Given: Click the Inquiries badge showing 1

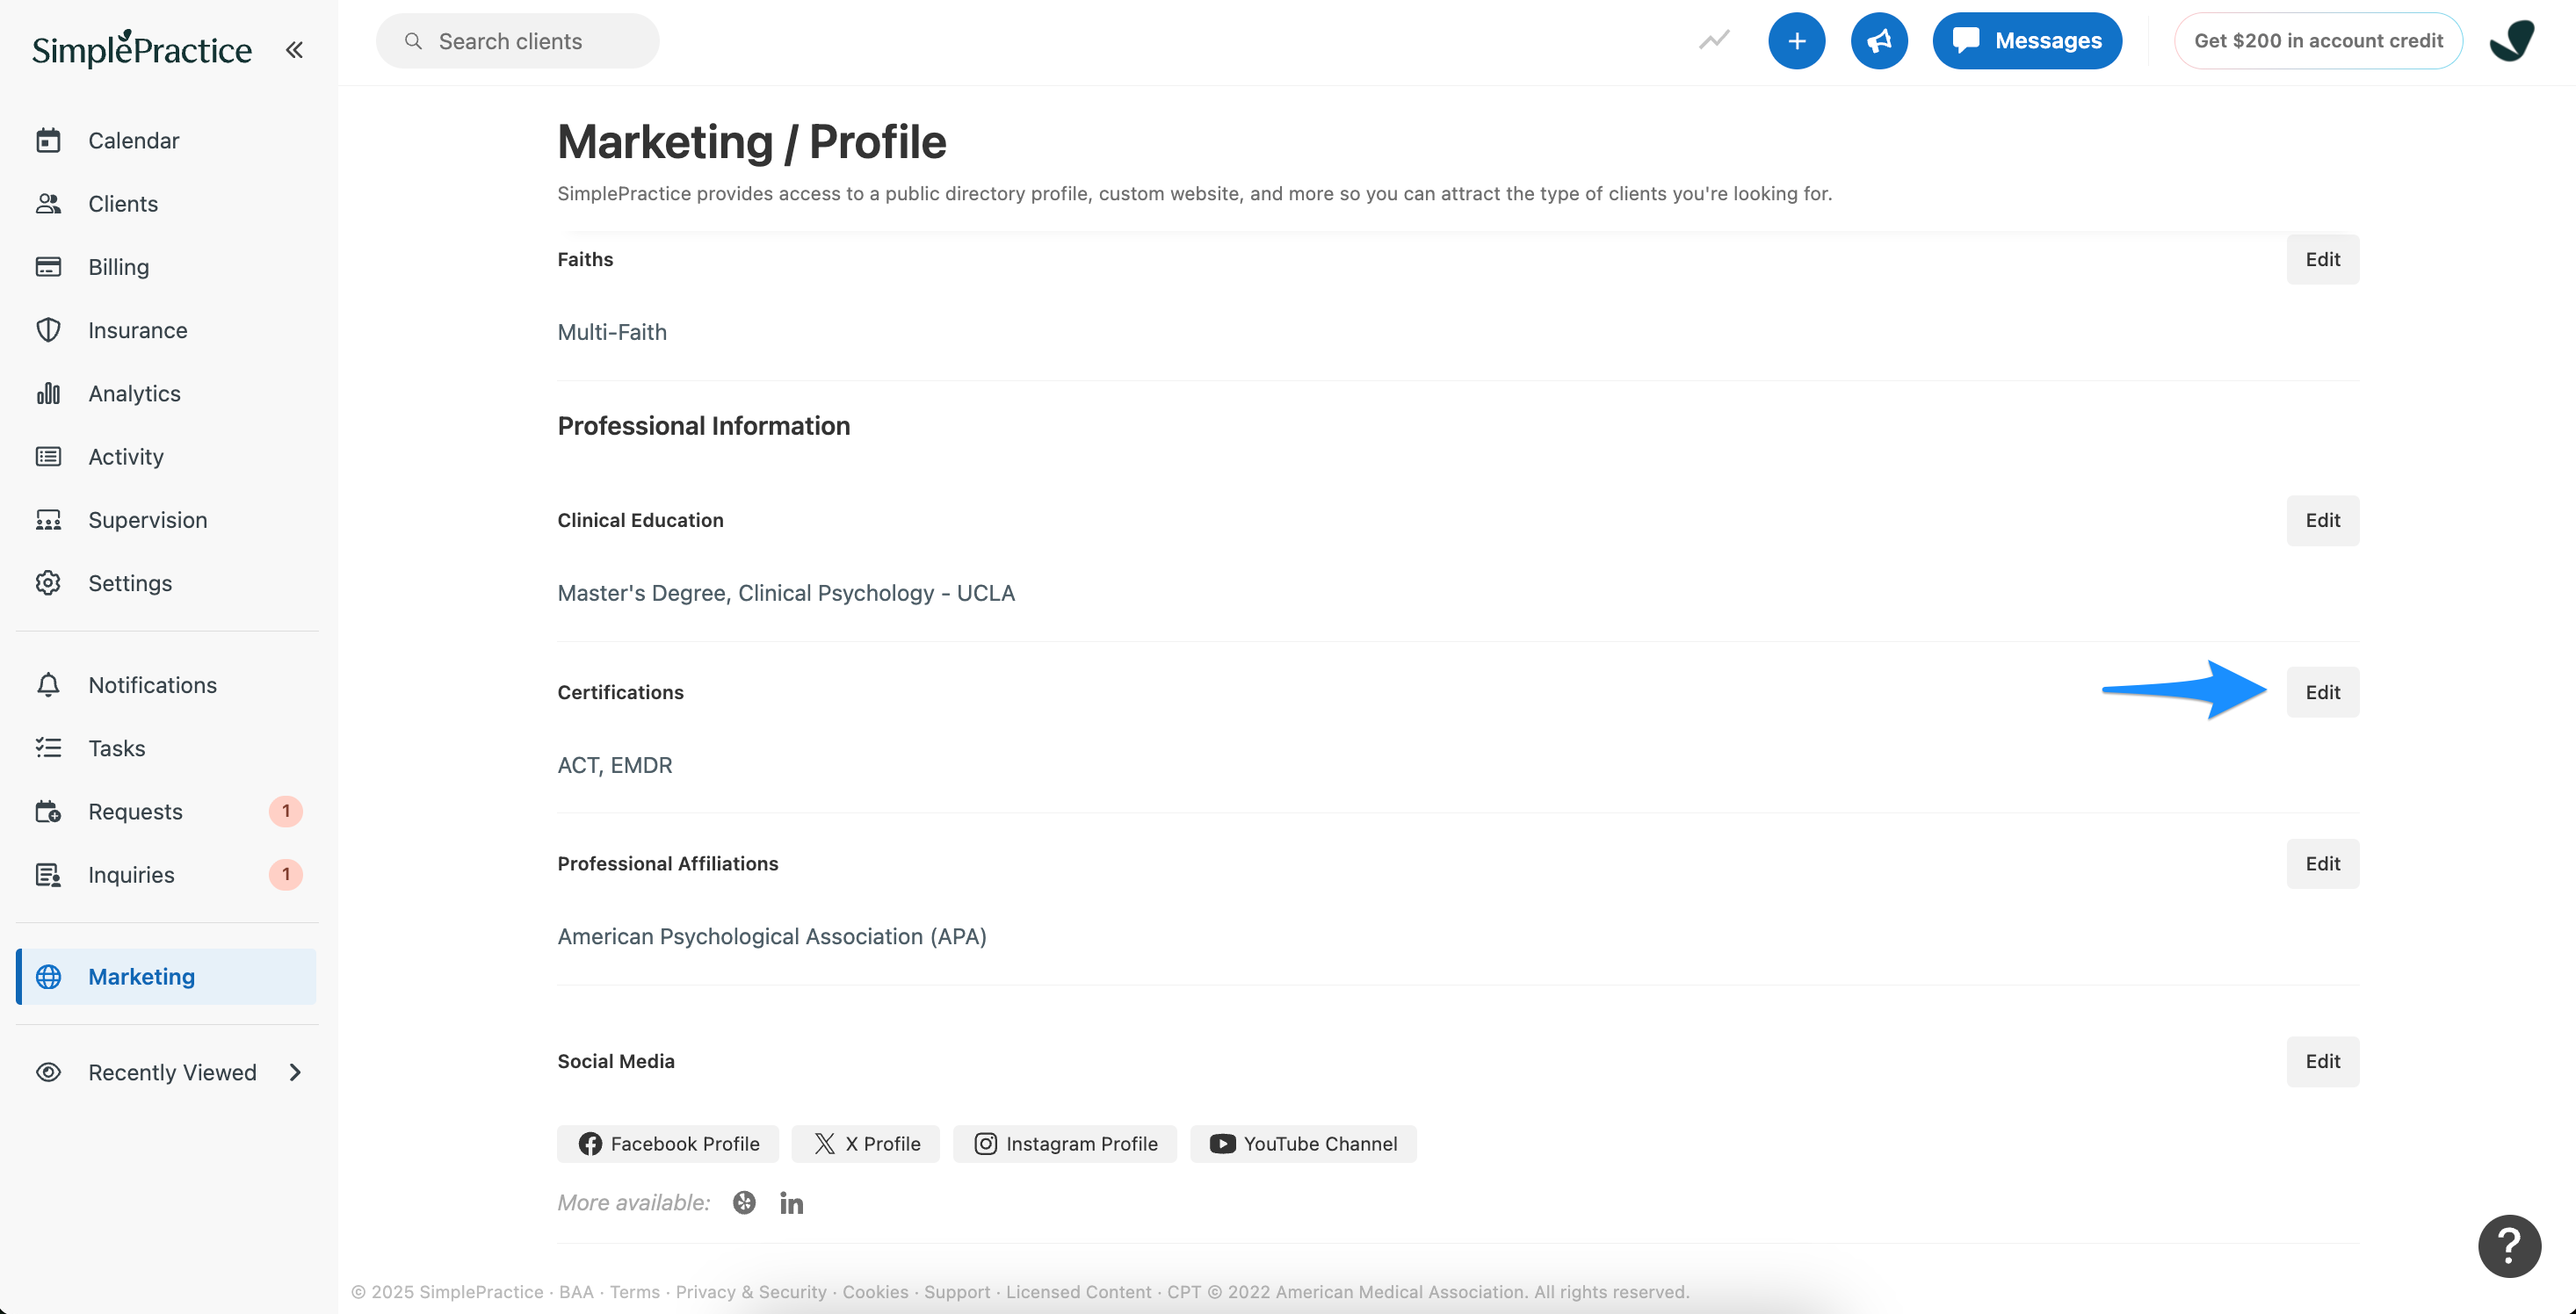Looking at the screenshot, I should (286, 875).
